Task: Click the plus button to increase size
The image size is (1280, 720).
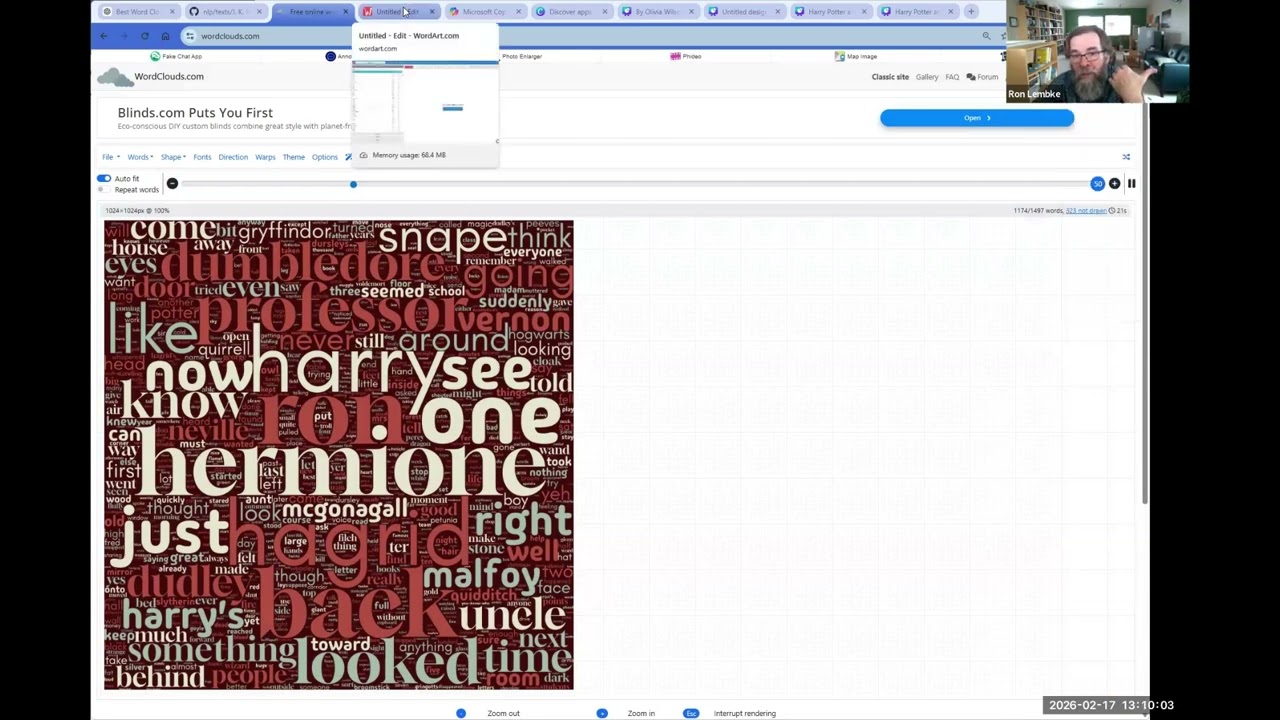Action: (1114, 184)
